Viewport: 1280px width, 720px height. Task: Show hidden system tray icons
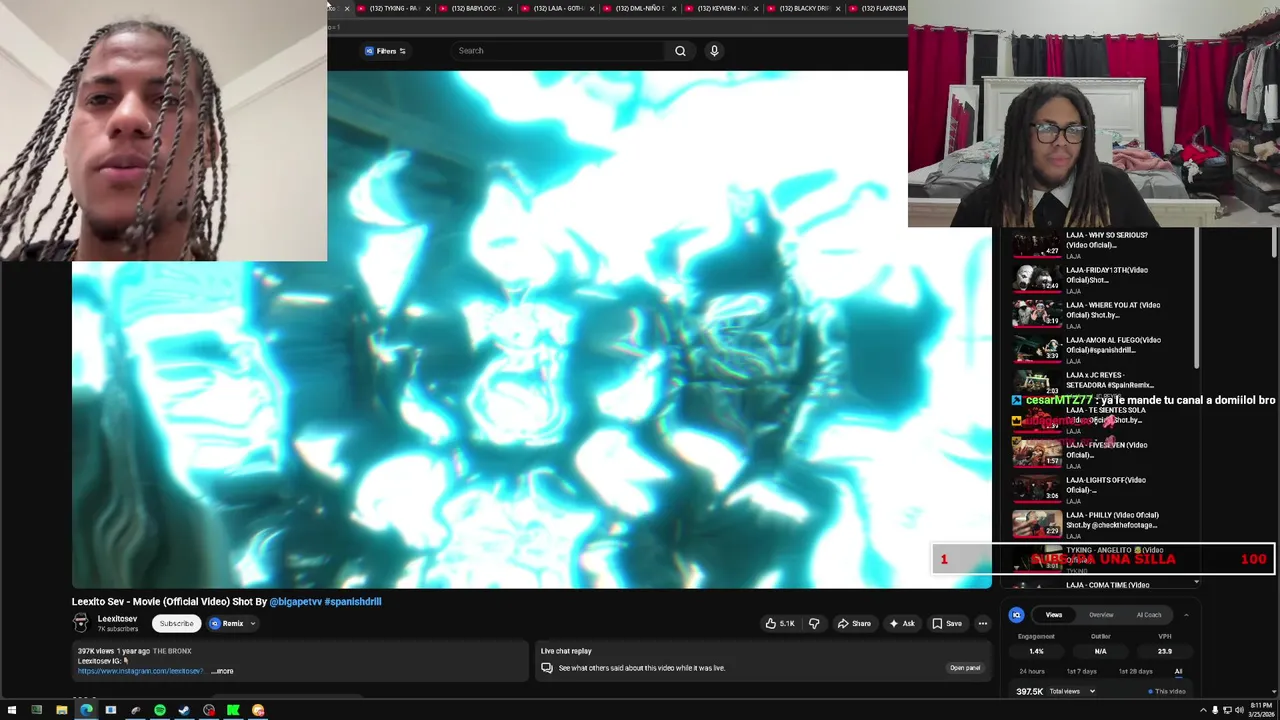pyautogui.click(x=1203, y=710)
